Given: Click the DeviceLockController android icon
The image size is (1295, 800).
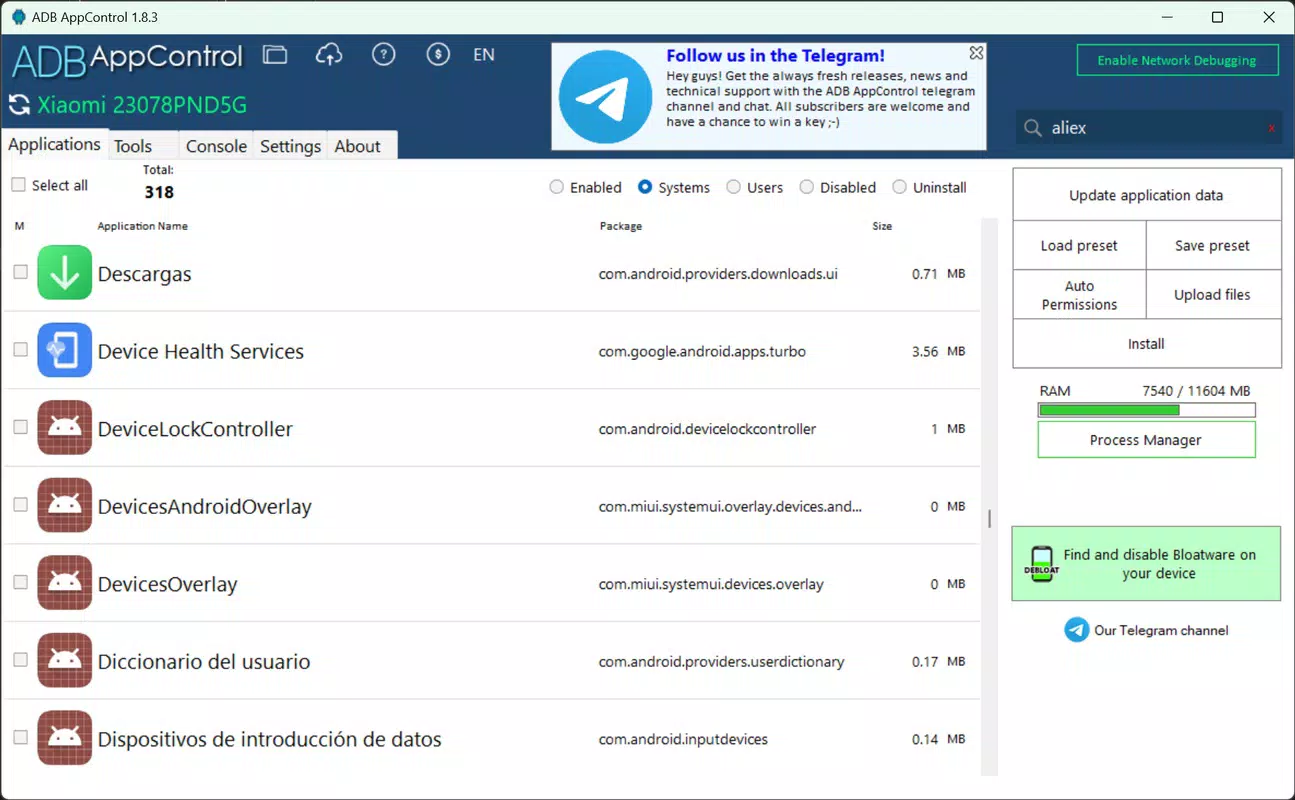Looking at the screenshot, I should tap(65, 428).
